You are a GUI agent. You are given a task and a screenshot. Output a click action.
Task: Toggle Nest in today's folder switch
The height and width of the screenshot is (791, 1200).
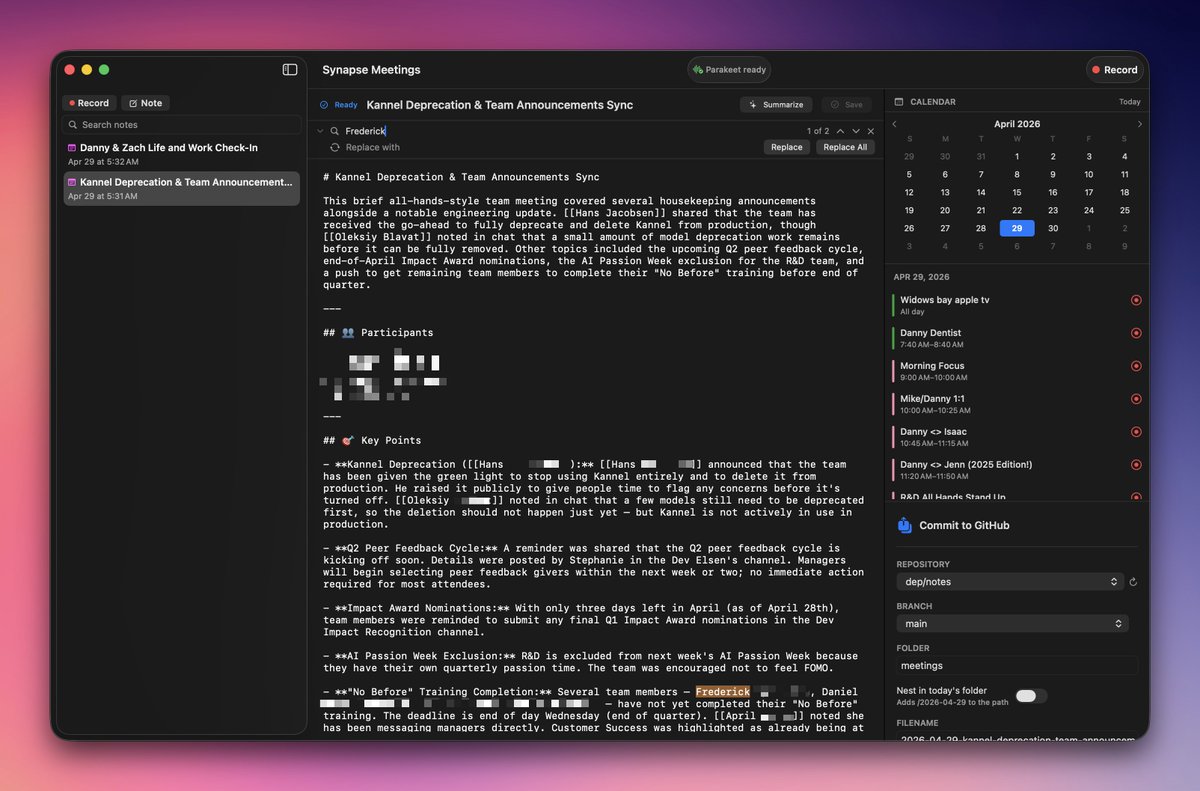tap(1031, 696)
